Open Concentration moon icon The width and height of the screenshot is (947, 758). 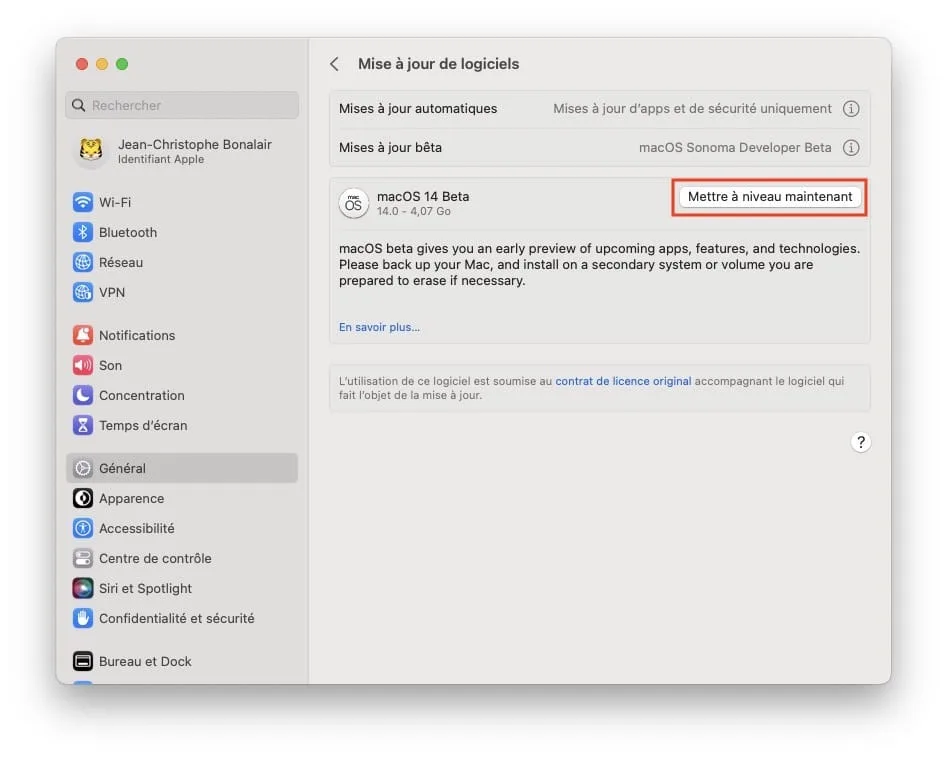point(83,395)
